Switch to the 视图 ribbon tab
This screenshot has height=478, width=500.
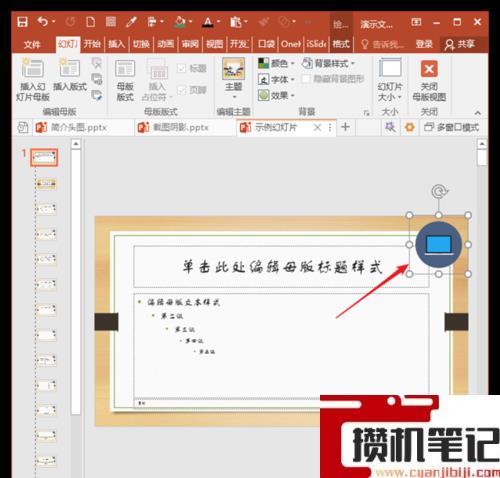point(215,44)
